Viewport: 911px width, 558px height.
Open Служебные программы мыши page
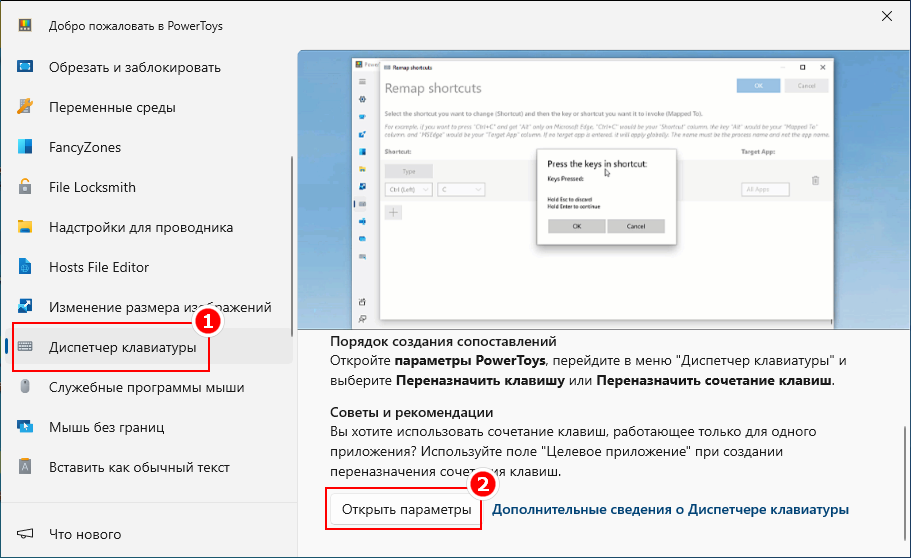149,387
